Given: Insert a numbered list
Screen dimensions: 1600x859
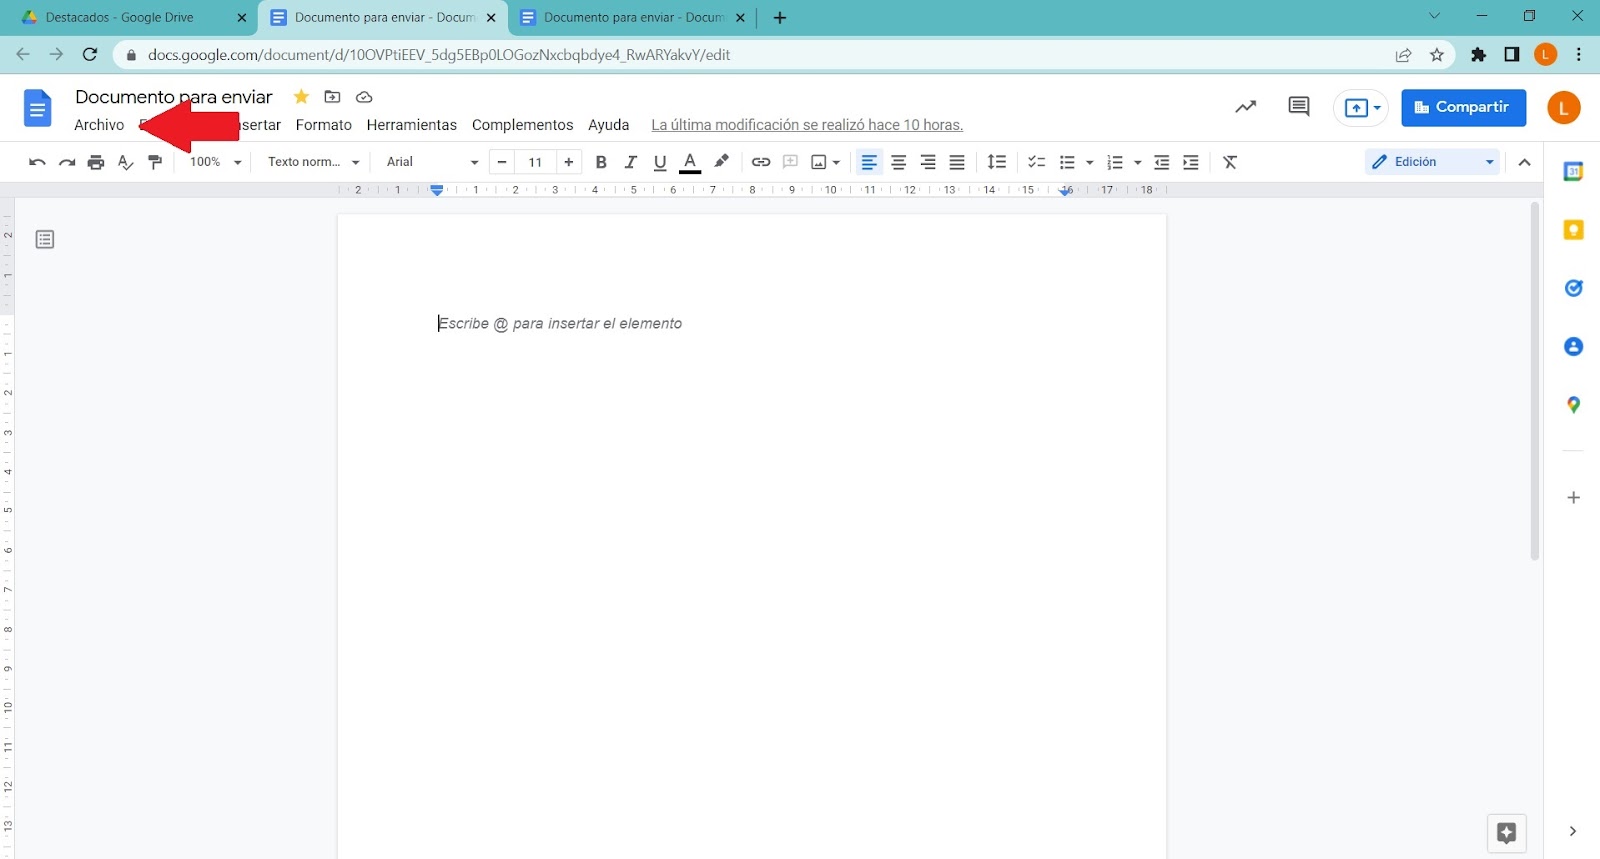Looking at the screenshot, I should (1115, 162).
